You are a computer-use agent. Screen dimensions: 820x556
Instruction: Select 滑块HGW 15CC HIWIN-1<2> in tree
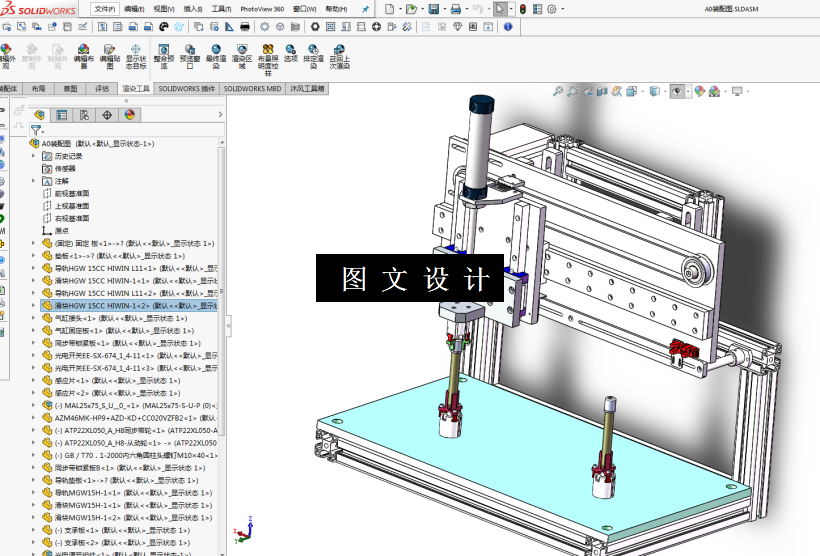129,305
